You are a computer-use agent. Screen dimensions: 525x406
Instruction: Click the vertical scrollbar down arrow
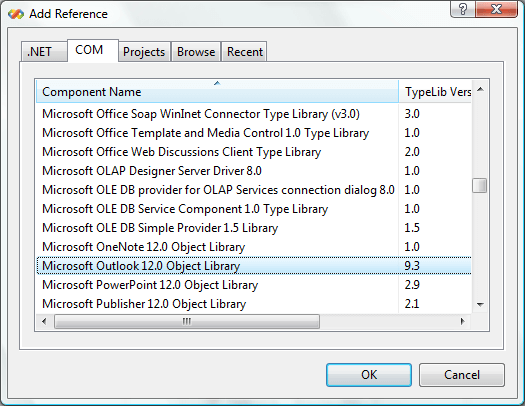coord(480,305)
